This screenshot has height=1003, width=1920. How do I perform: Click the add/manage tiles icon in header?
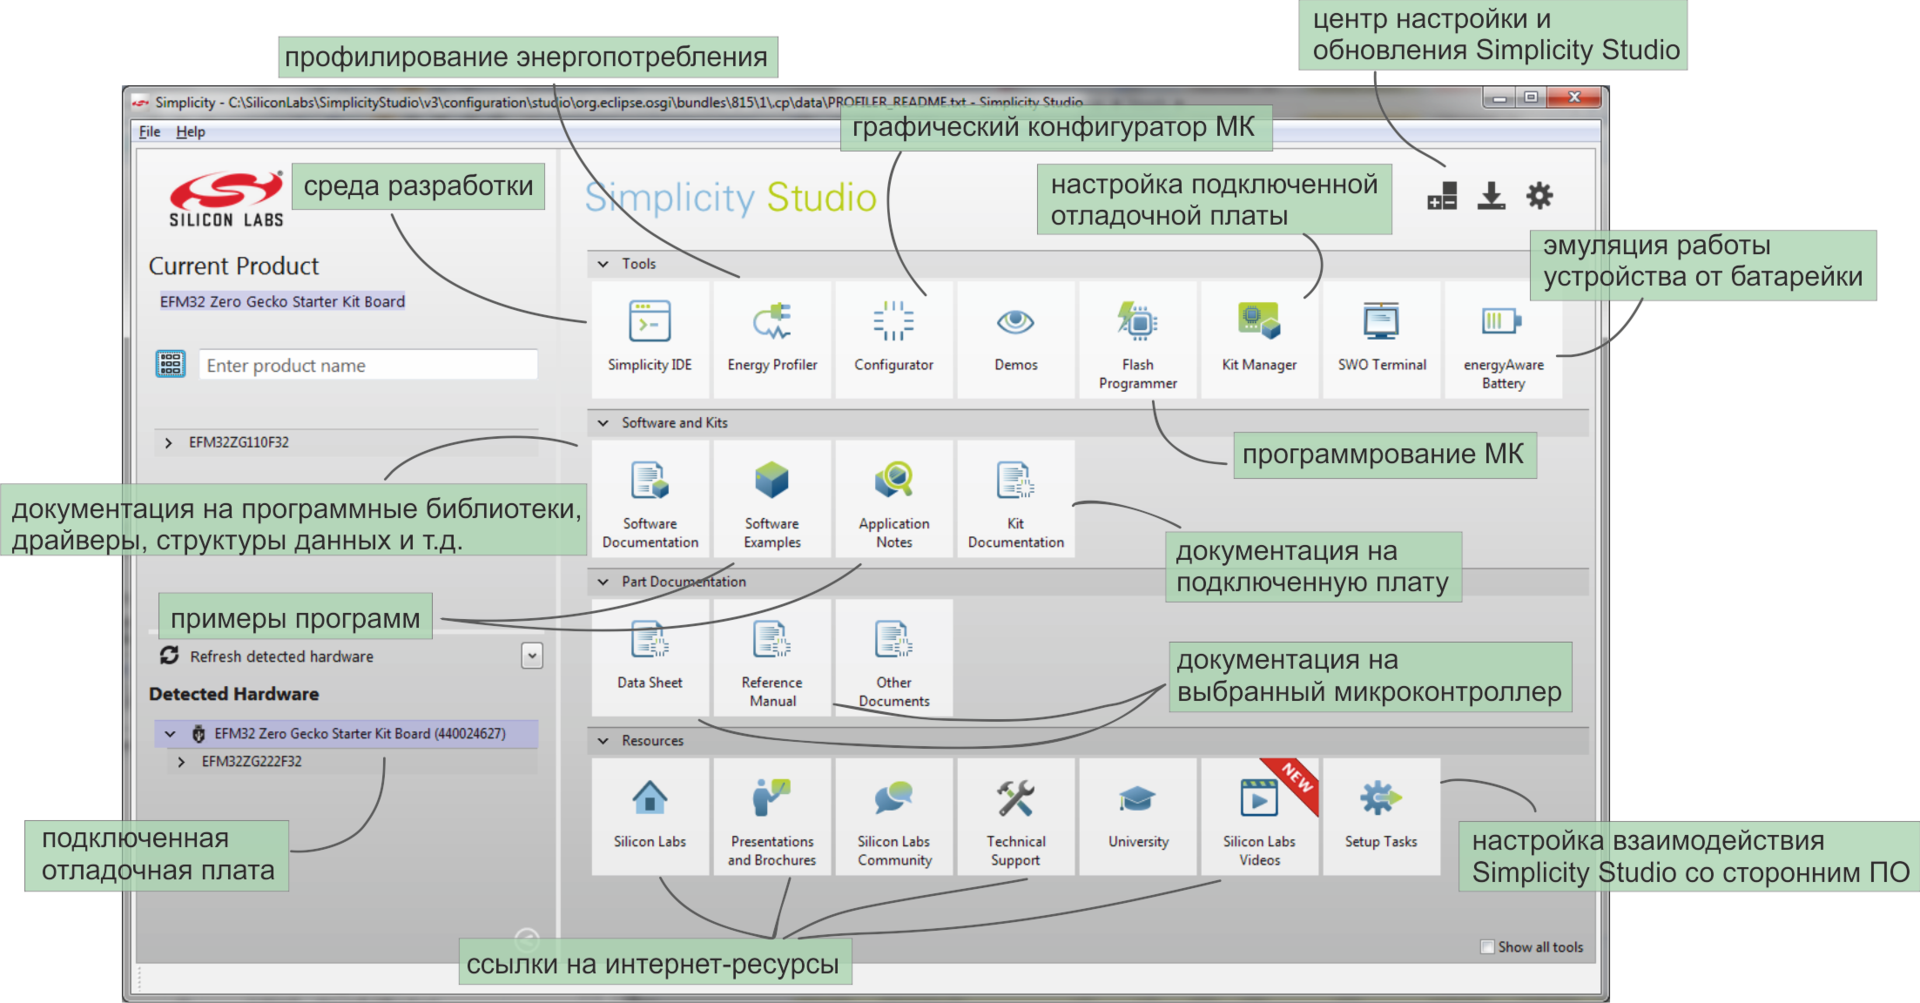tap(1442, 196)
